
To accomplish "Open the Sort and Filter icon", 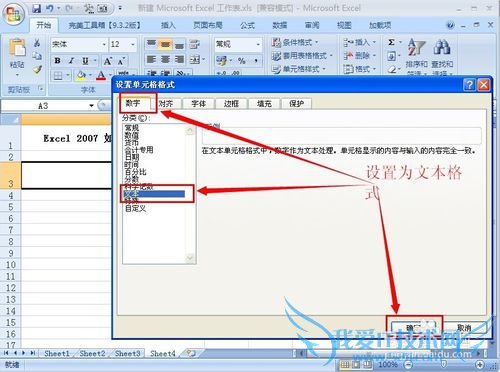I will click(416, 48).
